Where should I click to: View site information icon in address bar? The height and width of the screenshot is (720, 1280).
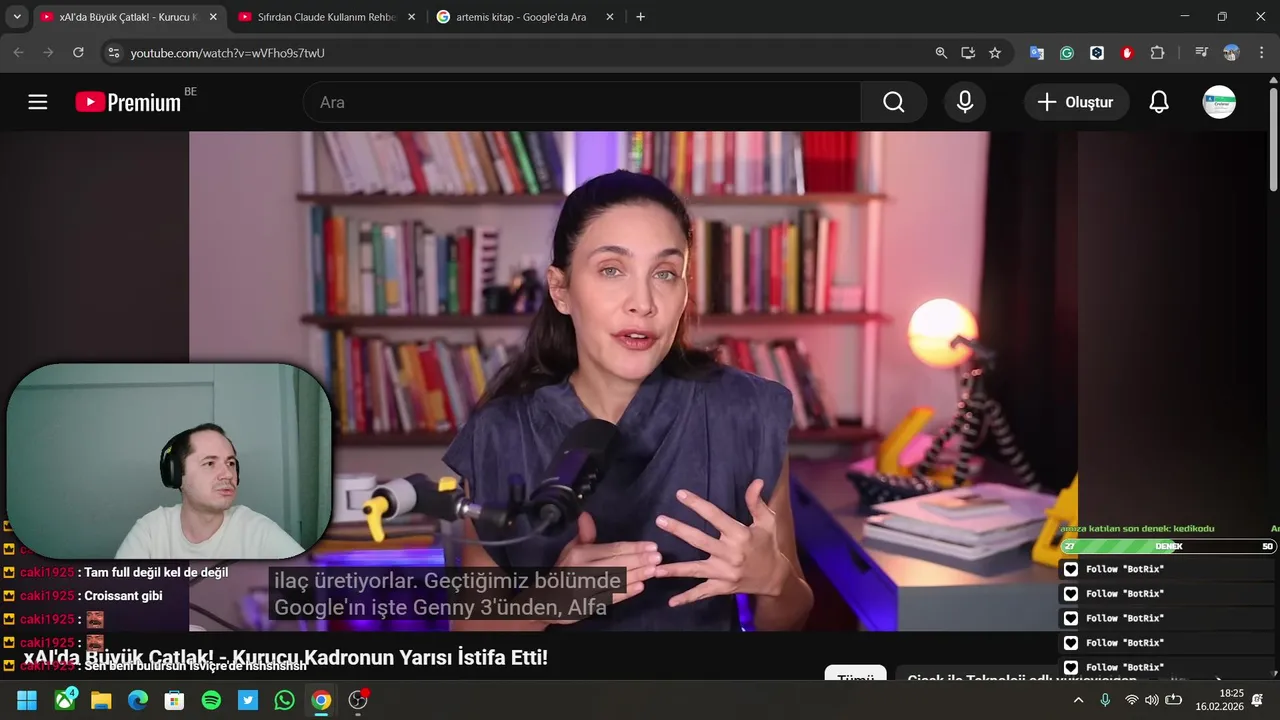113,53
